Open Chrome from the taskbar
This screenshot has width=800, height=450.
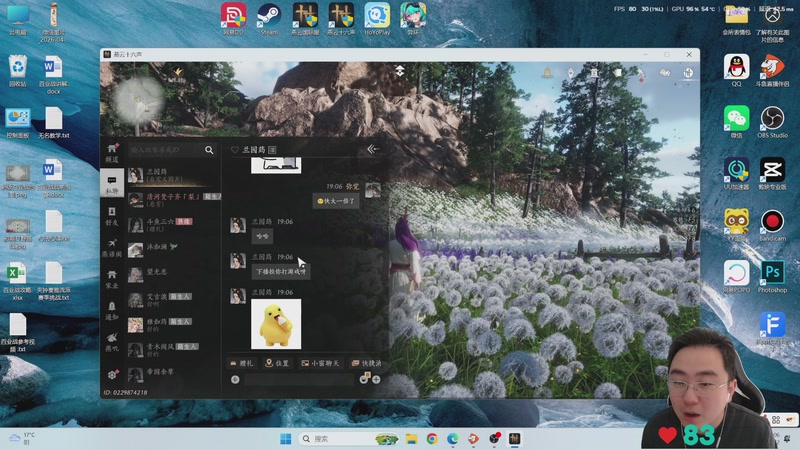point(432,439)
